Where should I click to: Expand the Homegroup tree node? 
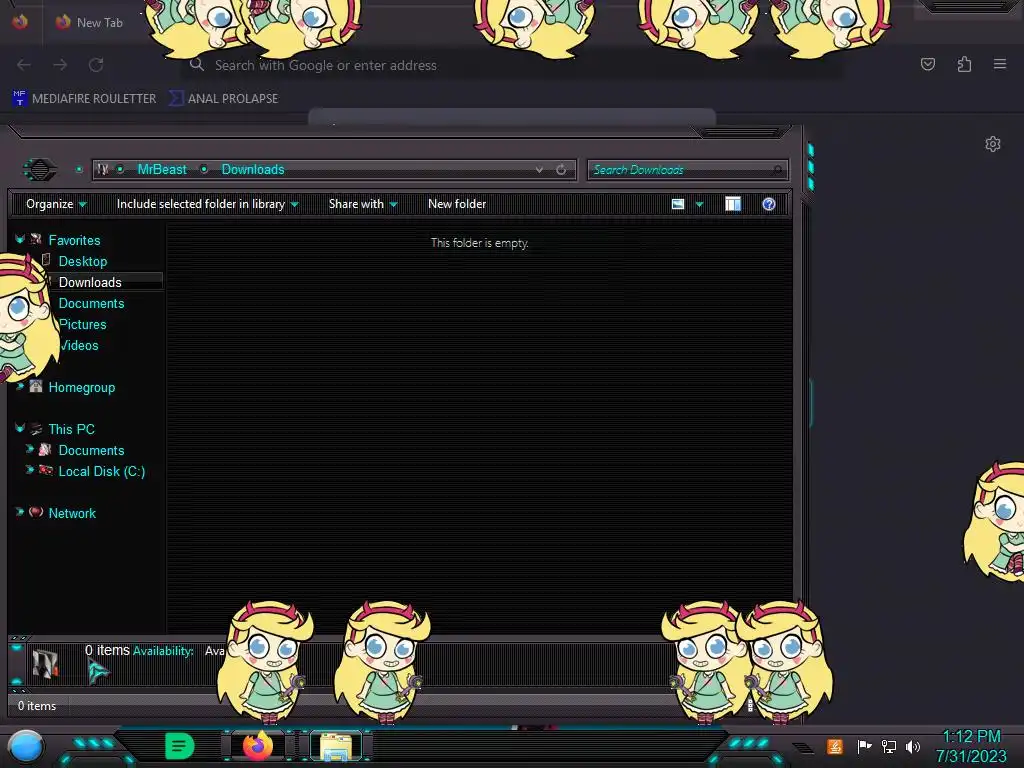tap(20, 387)
